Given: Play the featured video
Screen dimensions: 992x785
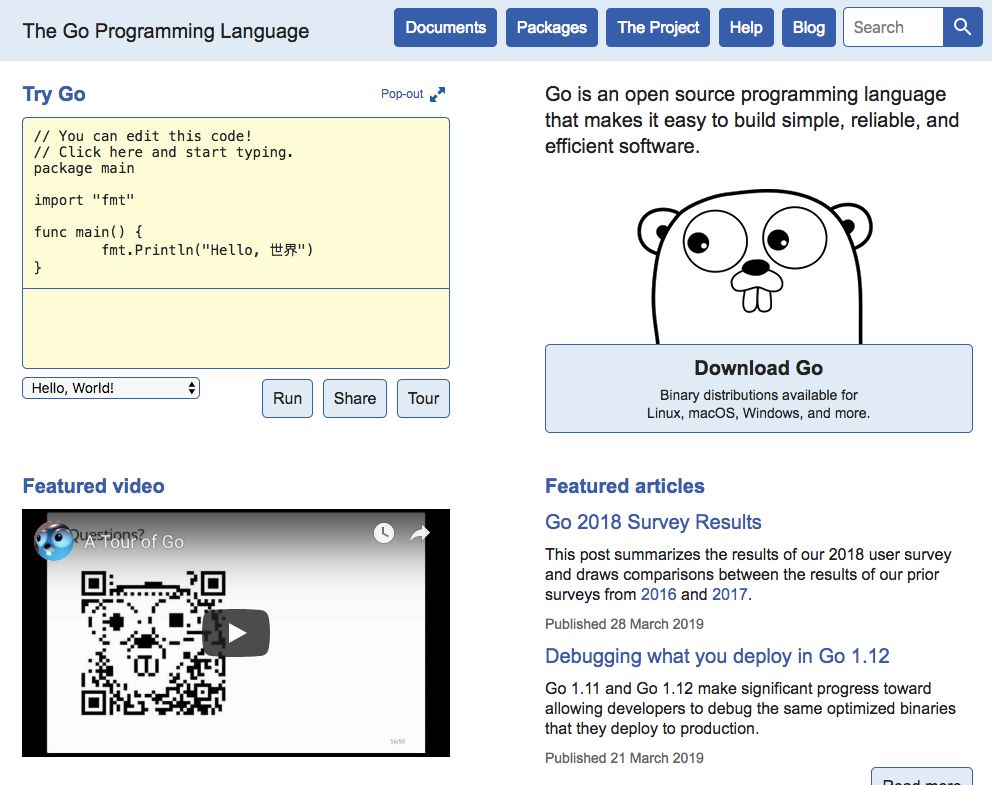Looking at the screenshot, I should coord(236,633).
